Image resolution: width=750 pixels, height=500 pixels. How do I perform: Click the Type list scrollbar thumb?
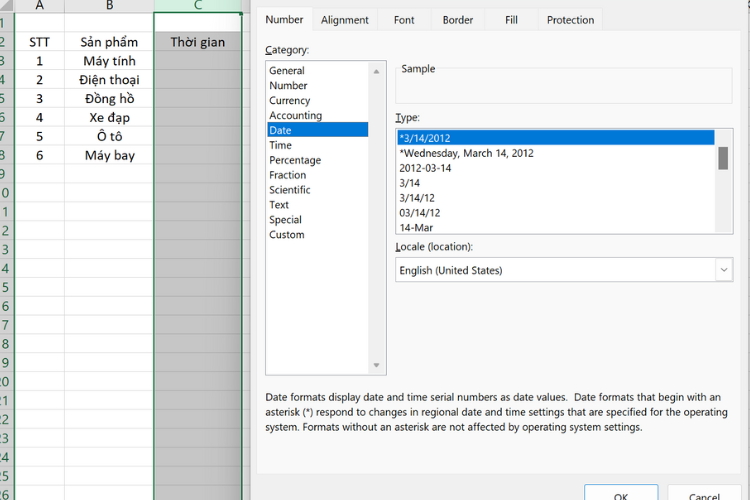723,158
